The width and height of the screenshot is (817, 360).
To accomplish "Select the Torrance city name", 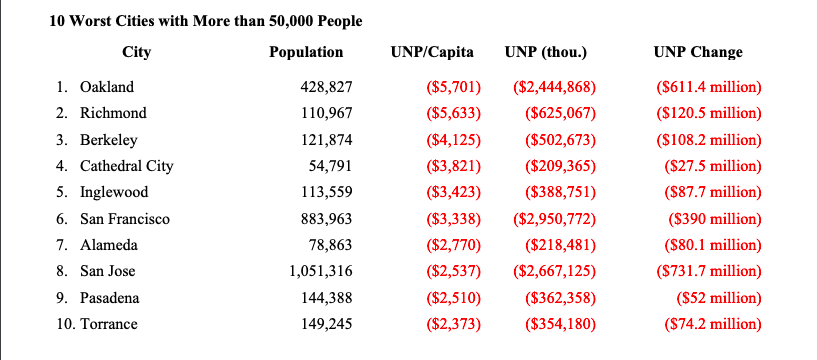I will click(x=109, y=324).
